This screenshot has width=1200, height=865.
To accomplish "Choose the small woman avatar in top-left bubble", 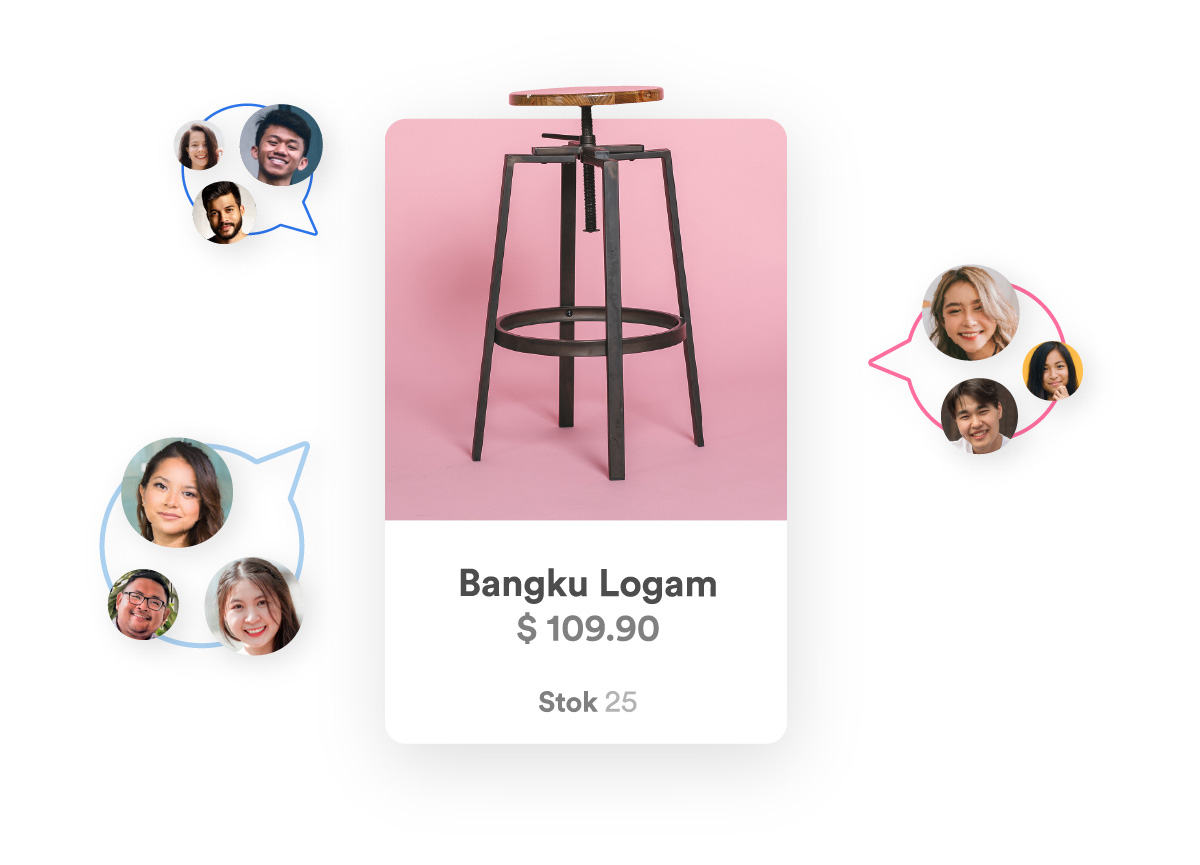I will 198,146.
